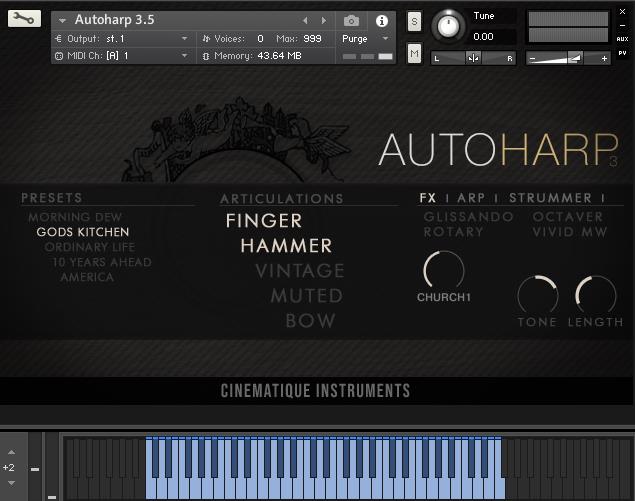Open snapshot view with camera icon
Viewport: 635px width, 501px height.
tap(351, 21)
